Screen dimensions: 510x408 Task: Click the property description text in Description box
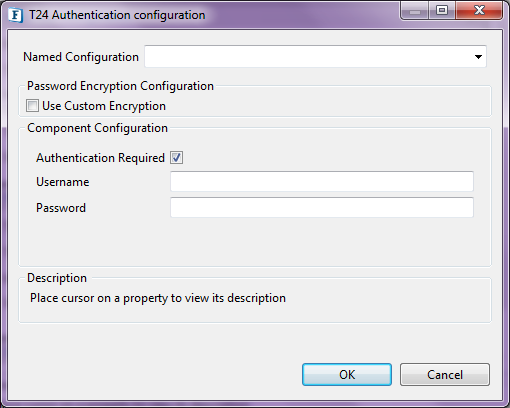[x=158, y=298]
